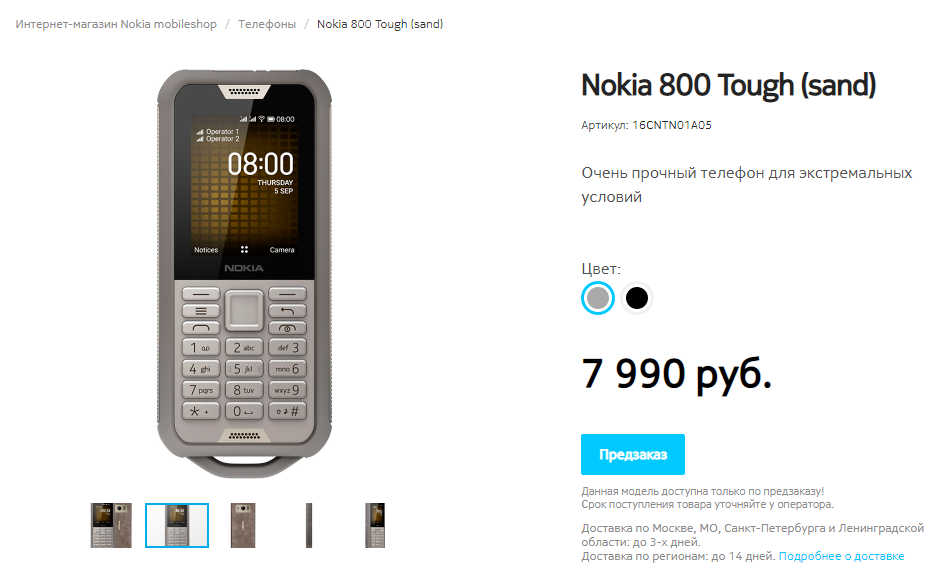Screen dimensions: 933x585
Task: Open the Телефоны breadcrumb link
Action: 267,24
